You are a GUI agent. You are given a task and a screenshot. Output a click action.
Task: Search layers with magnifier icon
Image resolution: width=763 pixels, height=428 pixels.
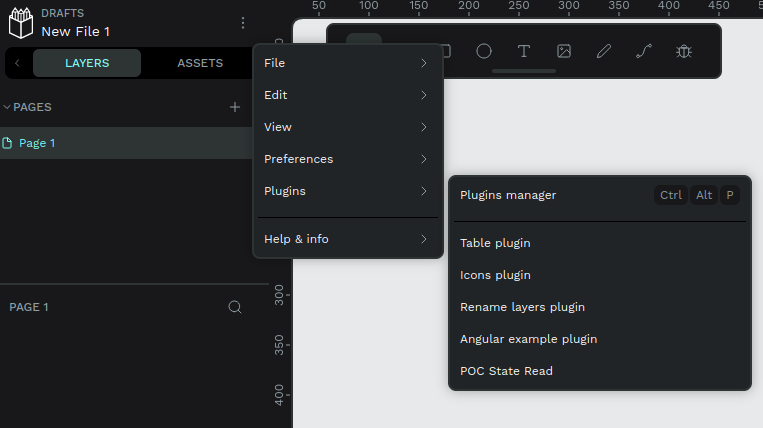[235, 307]
